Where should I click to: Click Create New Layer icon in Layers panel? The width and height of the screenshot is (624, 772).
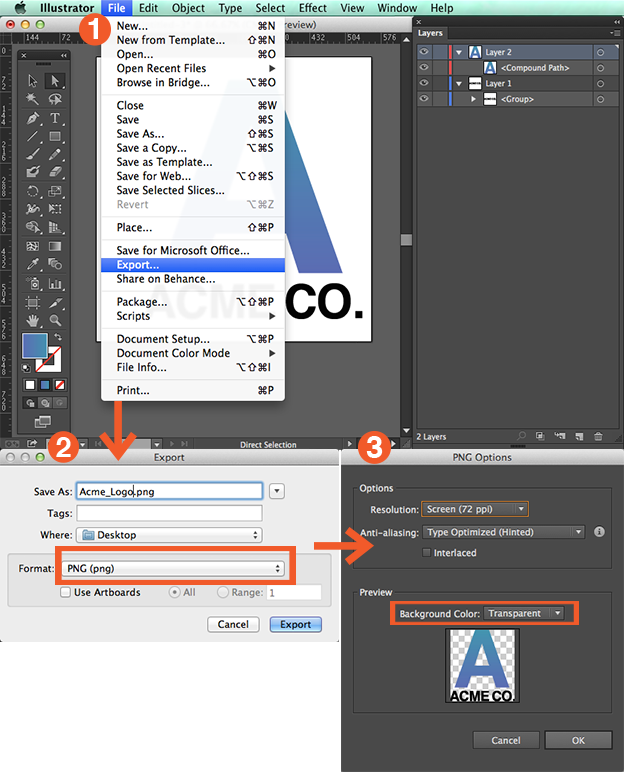579,436
